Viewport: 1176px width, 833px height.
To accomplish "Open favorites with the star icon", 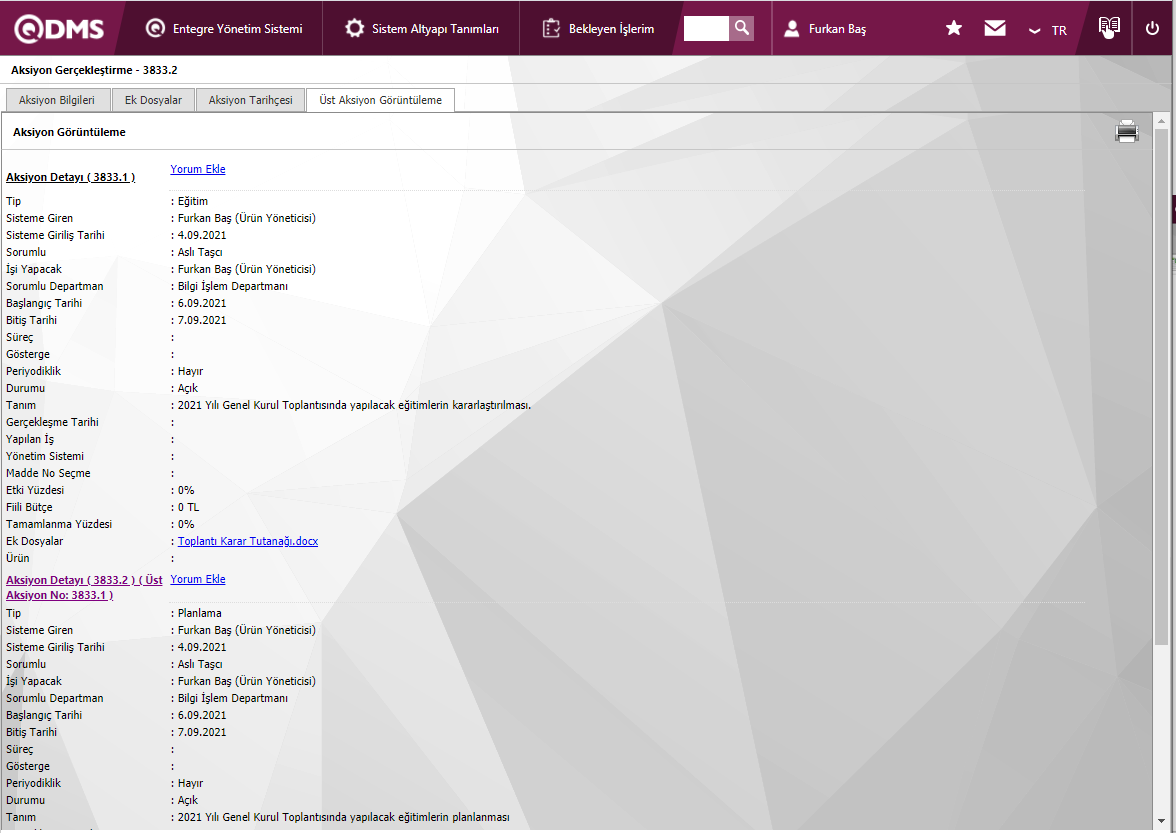I will pyautogui.click(x=954, y=29).
